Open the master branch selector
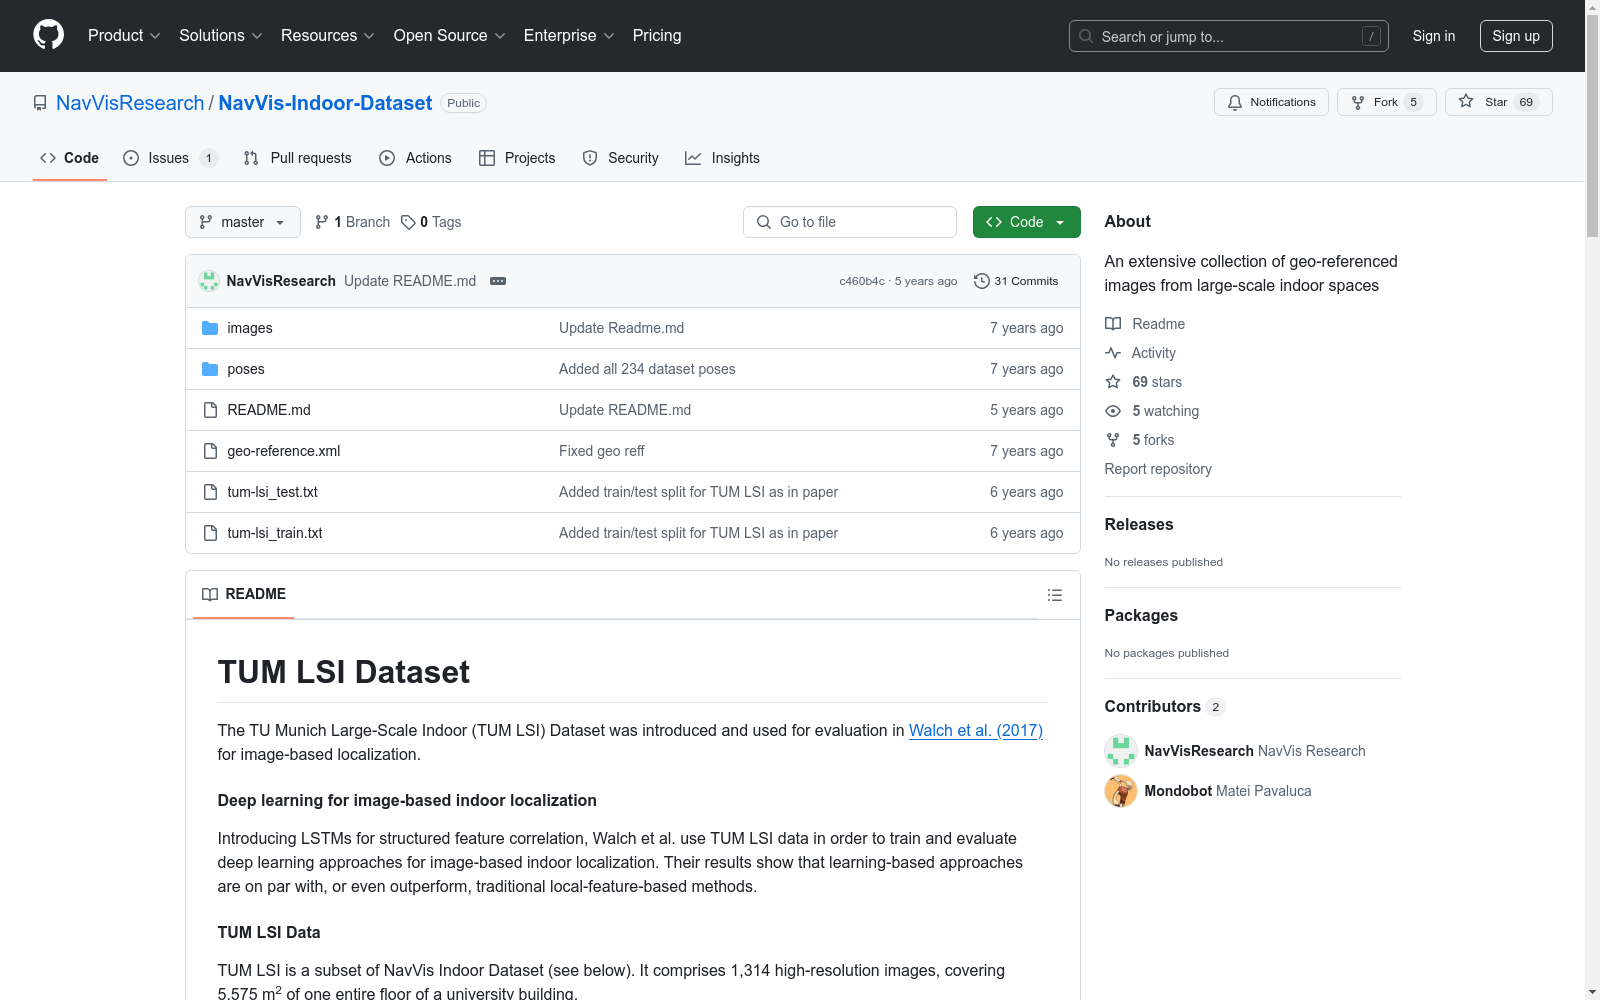Viewport: 1600px width, 1000px height. click(x=243, y=222)
